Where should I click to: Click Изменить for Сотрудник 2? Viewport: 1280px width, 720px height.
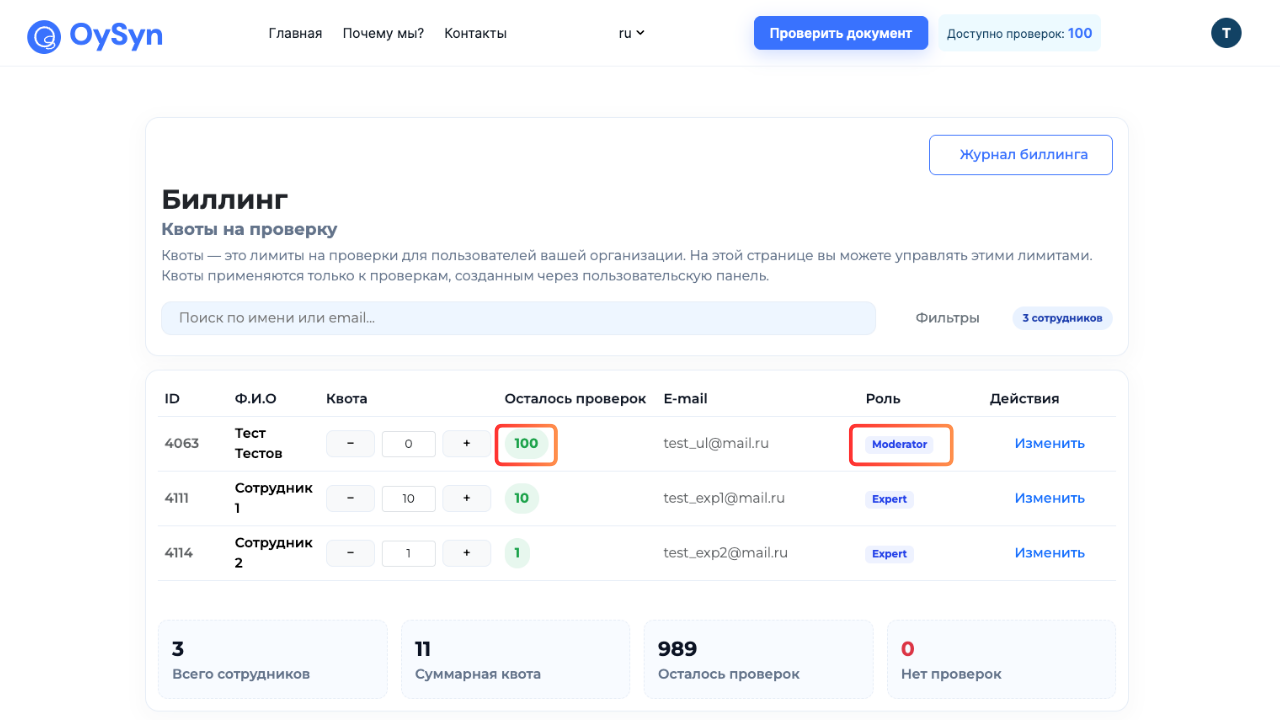coord(1049,552)
